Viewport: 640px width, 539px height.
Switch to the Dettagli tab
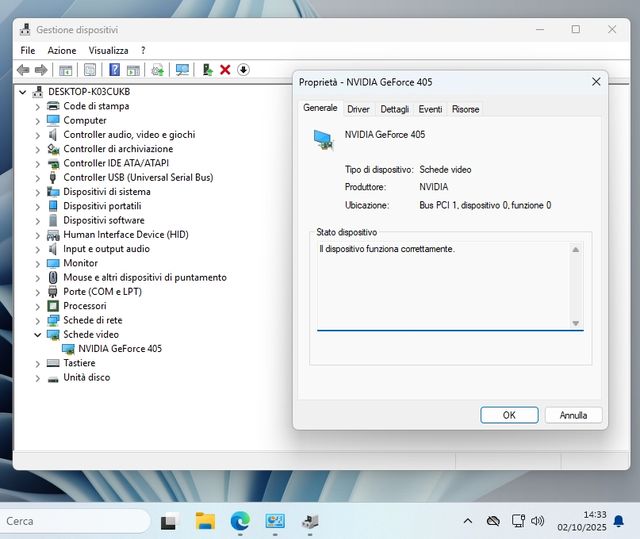pyautogui.click(x=395, y=109)
